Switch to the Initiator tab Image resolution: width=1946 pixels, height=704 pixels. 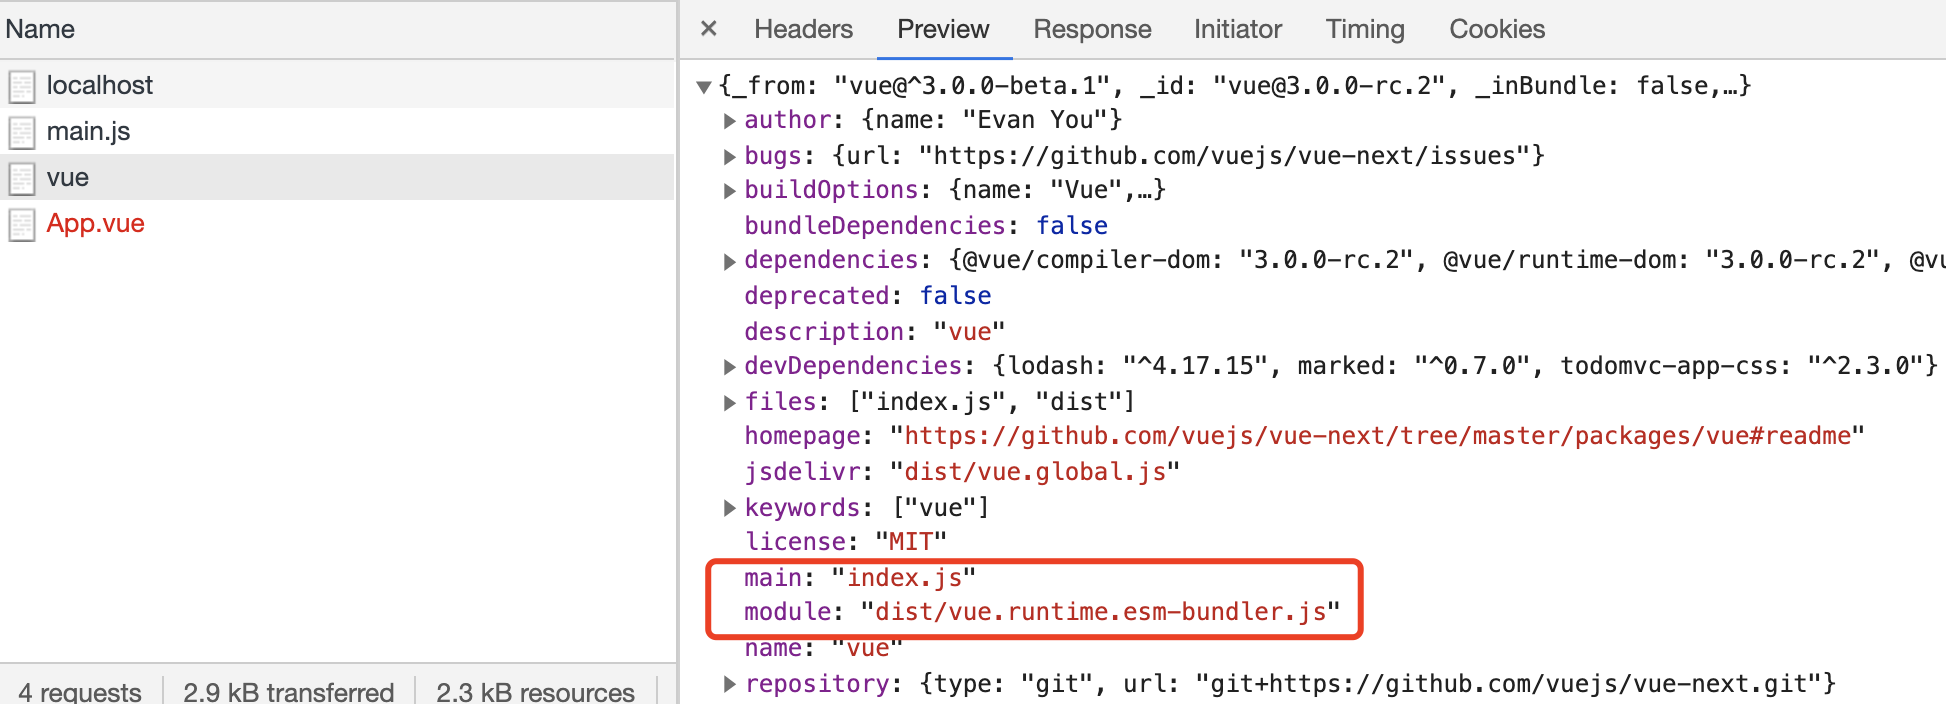(x=1237, y=29)
